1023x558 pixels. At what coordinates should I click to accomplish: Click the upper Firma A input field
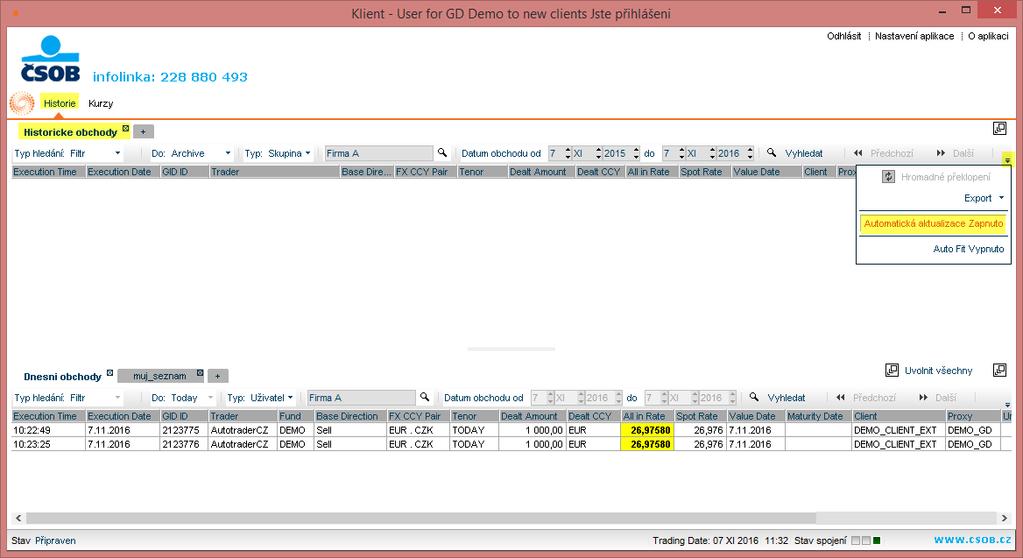(378, 153)
